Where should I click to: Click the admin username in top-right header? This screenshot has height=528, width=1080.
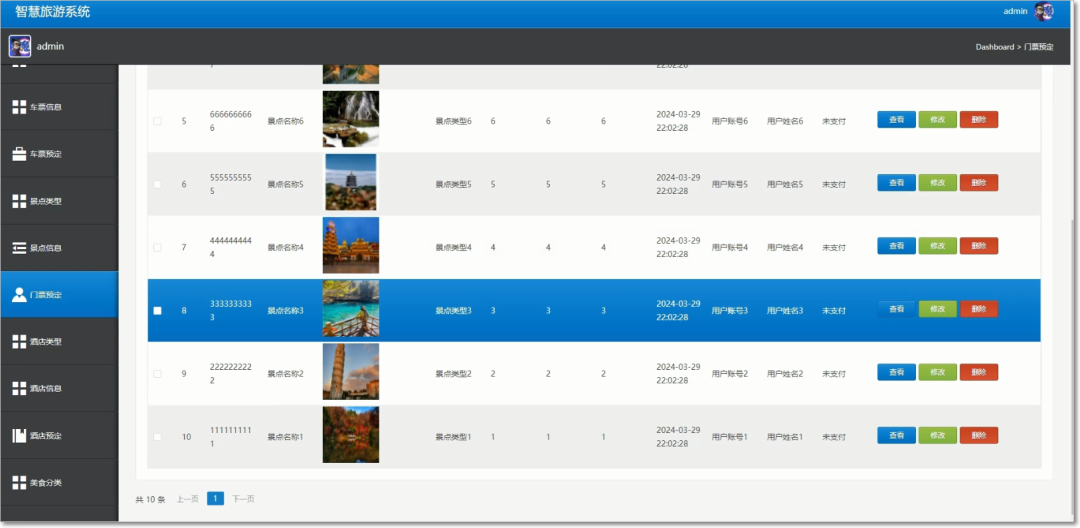coord(1015,11)
